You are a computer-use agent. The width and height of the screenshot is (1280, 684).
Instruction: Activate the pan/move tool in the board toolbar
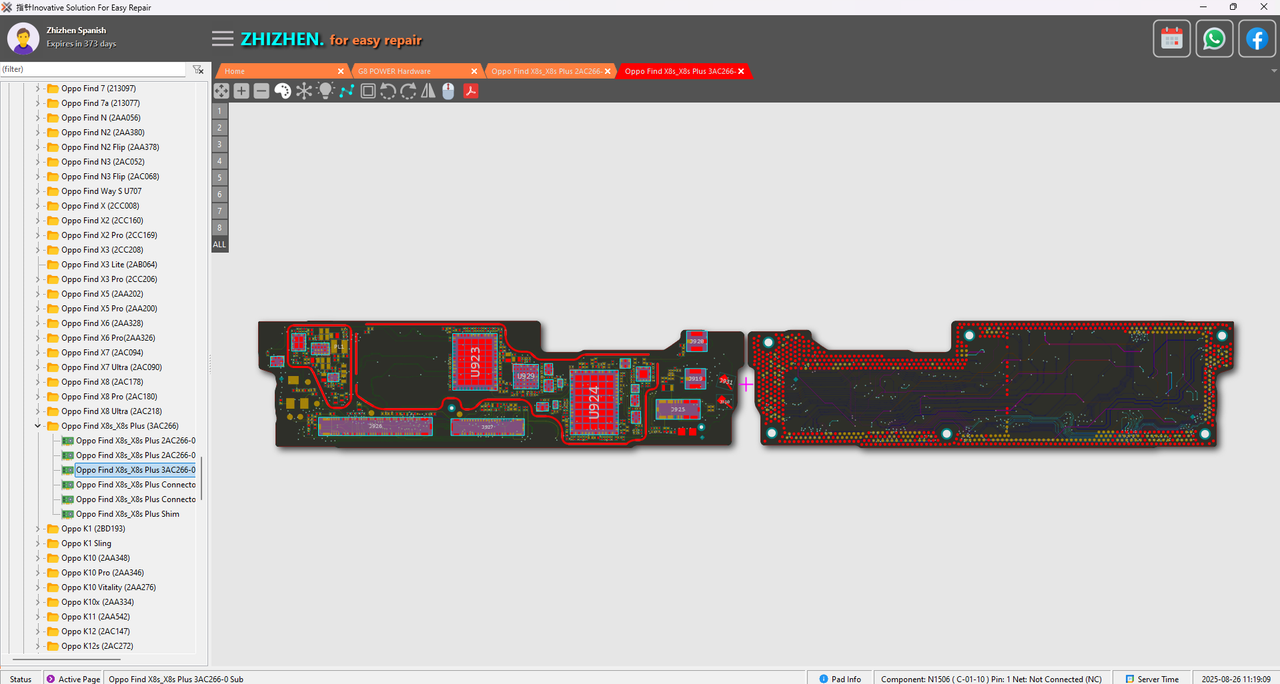[221, 91]
